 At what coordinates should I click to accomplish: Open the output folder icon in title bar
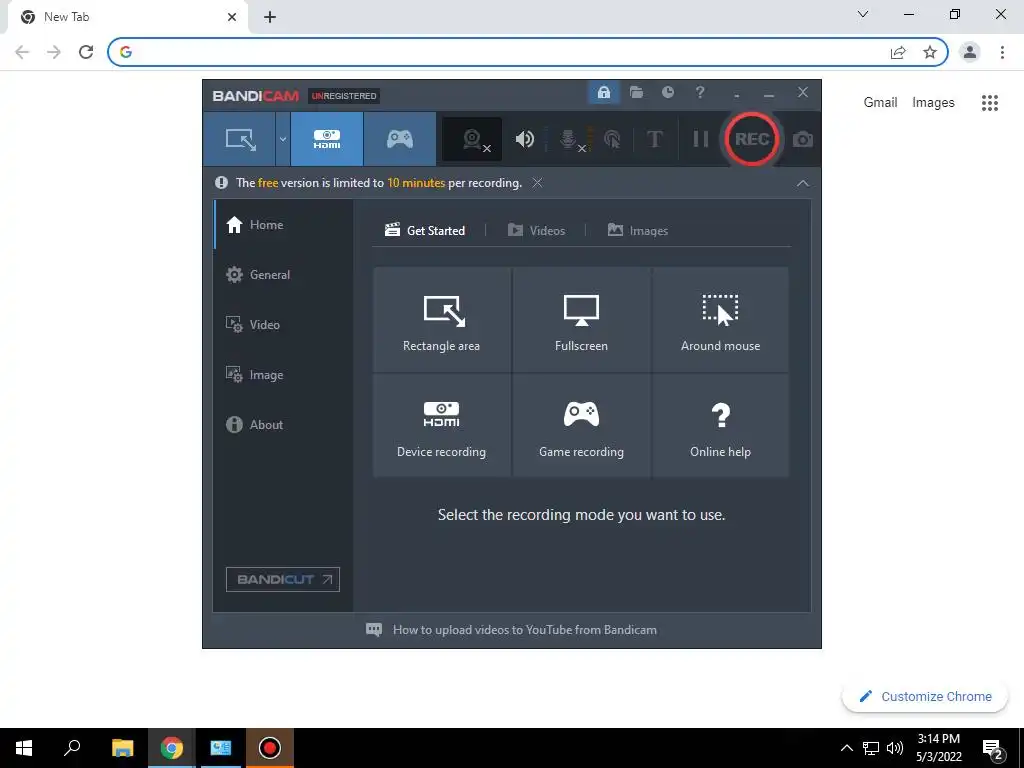tap(636, 93)
